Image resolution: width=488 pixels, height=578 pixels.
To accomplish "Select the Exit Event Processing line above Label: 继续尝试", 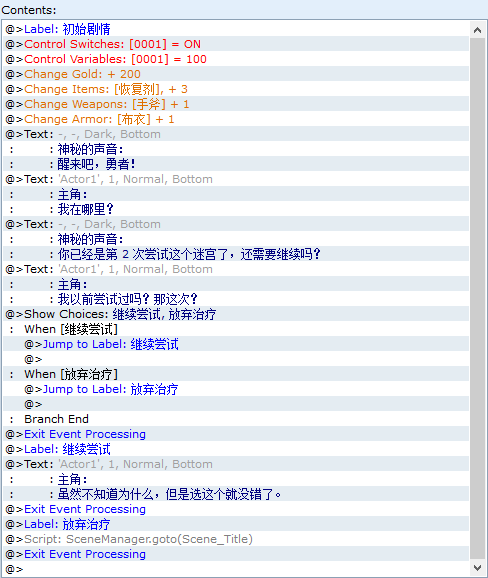I will tap(236, 434).
